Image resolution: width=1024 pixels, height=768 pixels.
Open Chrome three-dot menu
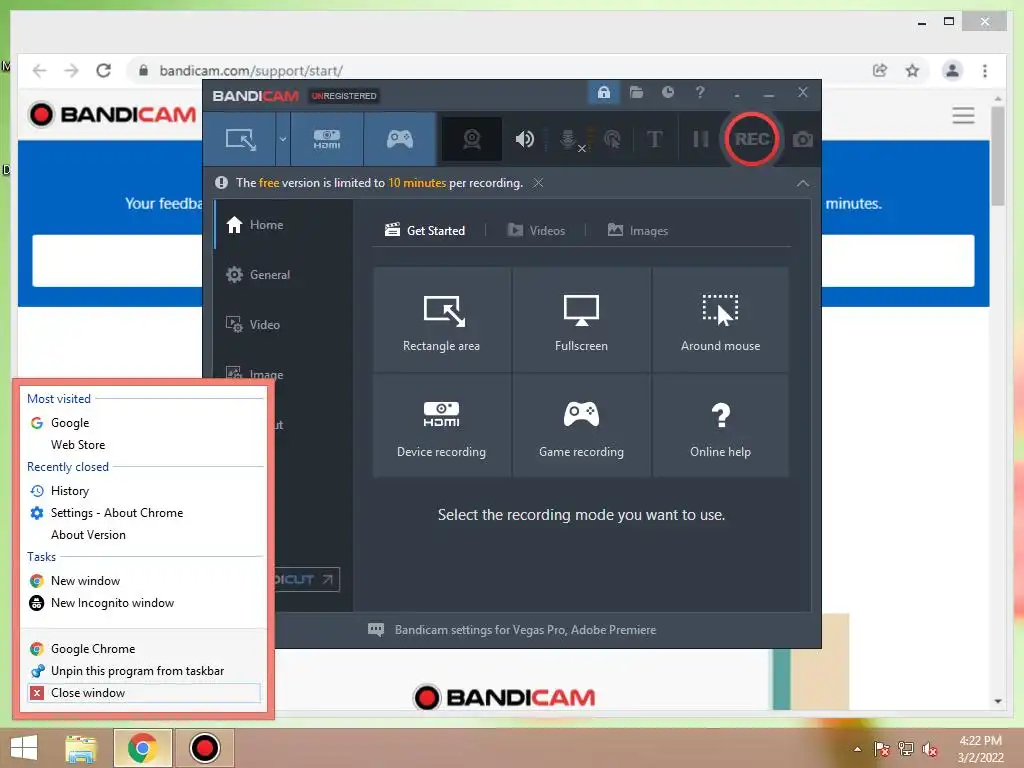(985, 71)
